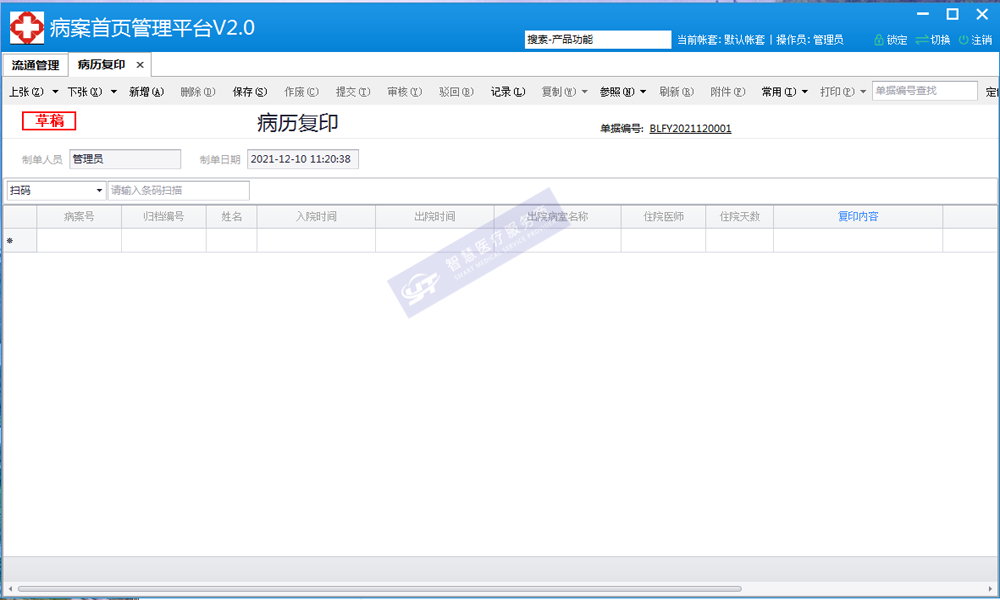The image size is (1000, 600).
Task: Open the 记录 toolbar item
Action: (x=507, y=92)
